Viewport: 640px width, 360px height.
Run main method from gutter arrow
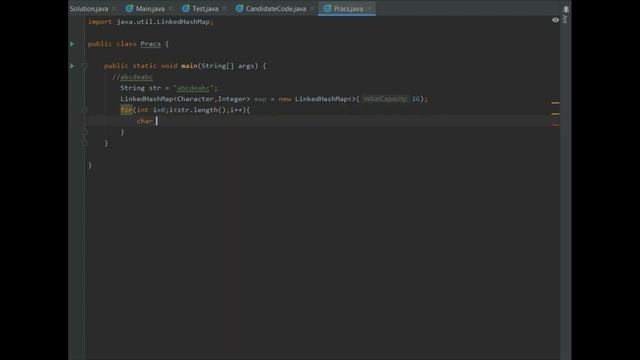click(72, 66)
